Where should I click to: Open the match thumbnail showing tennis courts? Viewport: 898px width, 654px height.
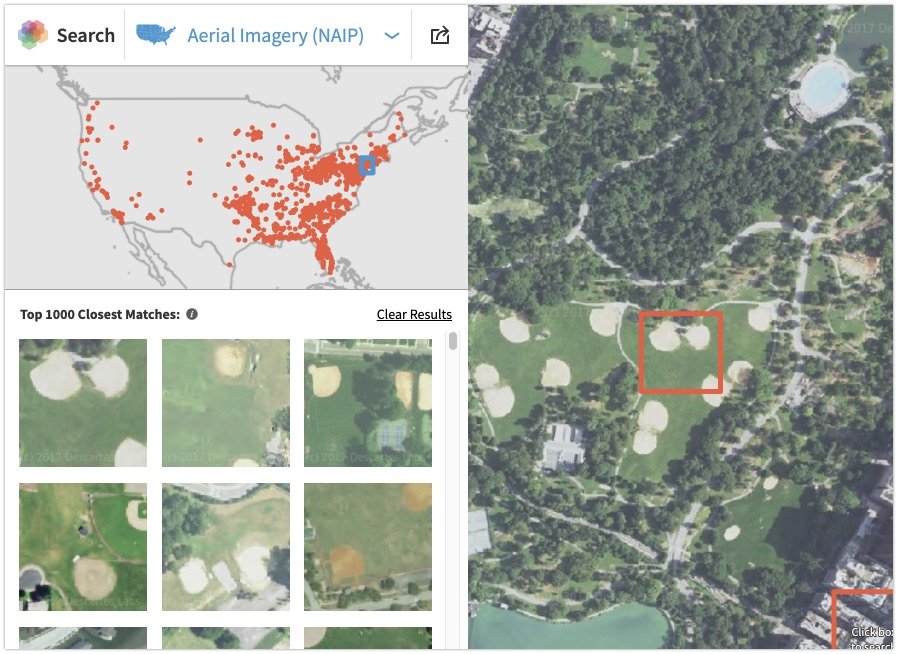click(368, 403)
